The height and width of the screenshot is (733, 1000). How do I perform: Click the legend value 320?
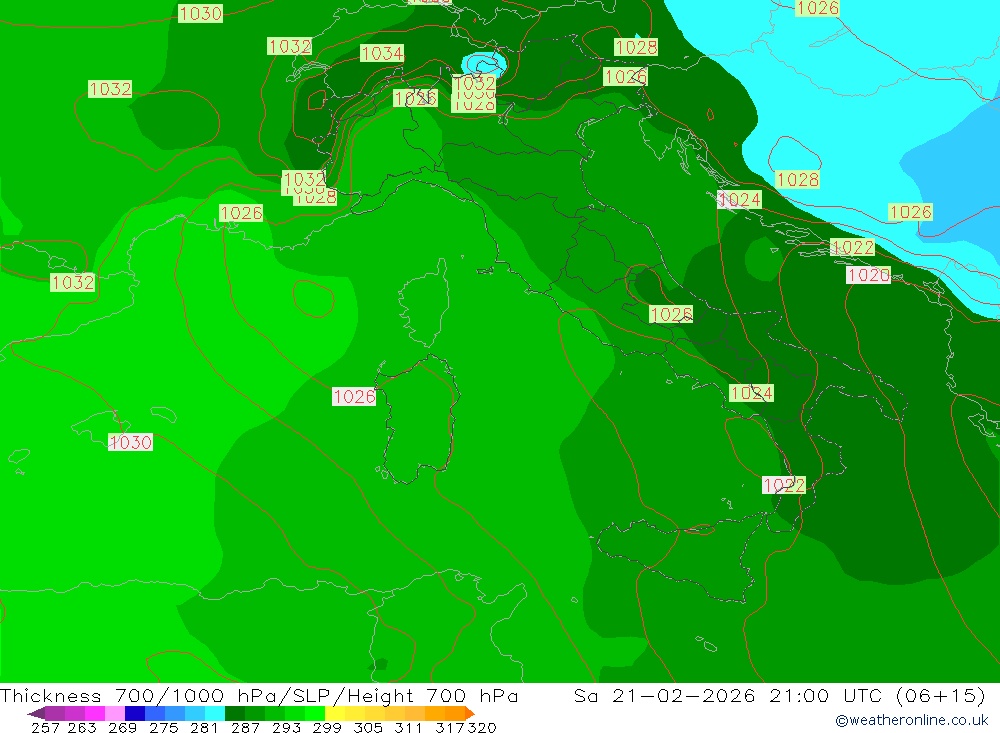(482, 727)
